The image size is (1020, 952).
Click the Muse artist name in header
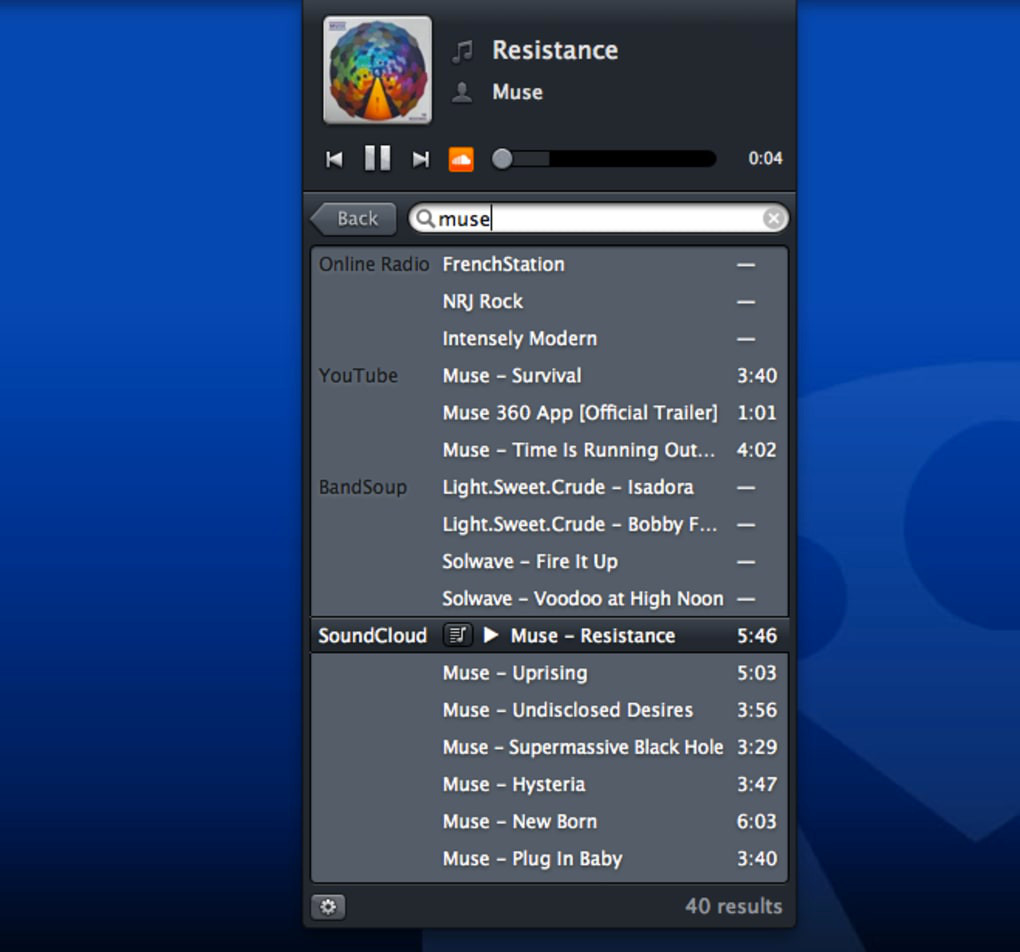coord(517,92)
